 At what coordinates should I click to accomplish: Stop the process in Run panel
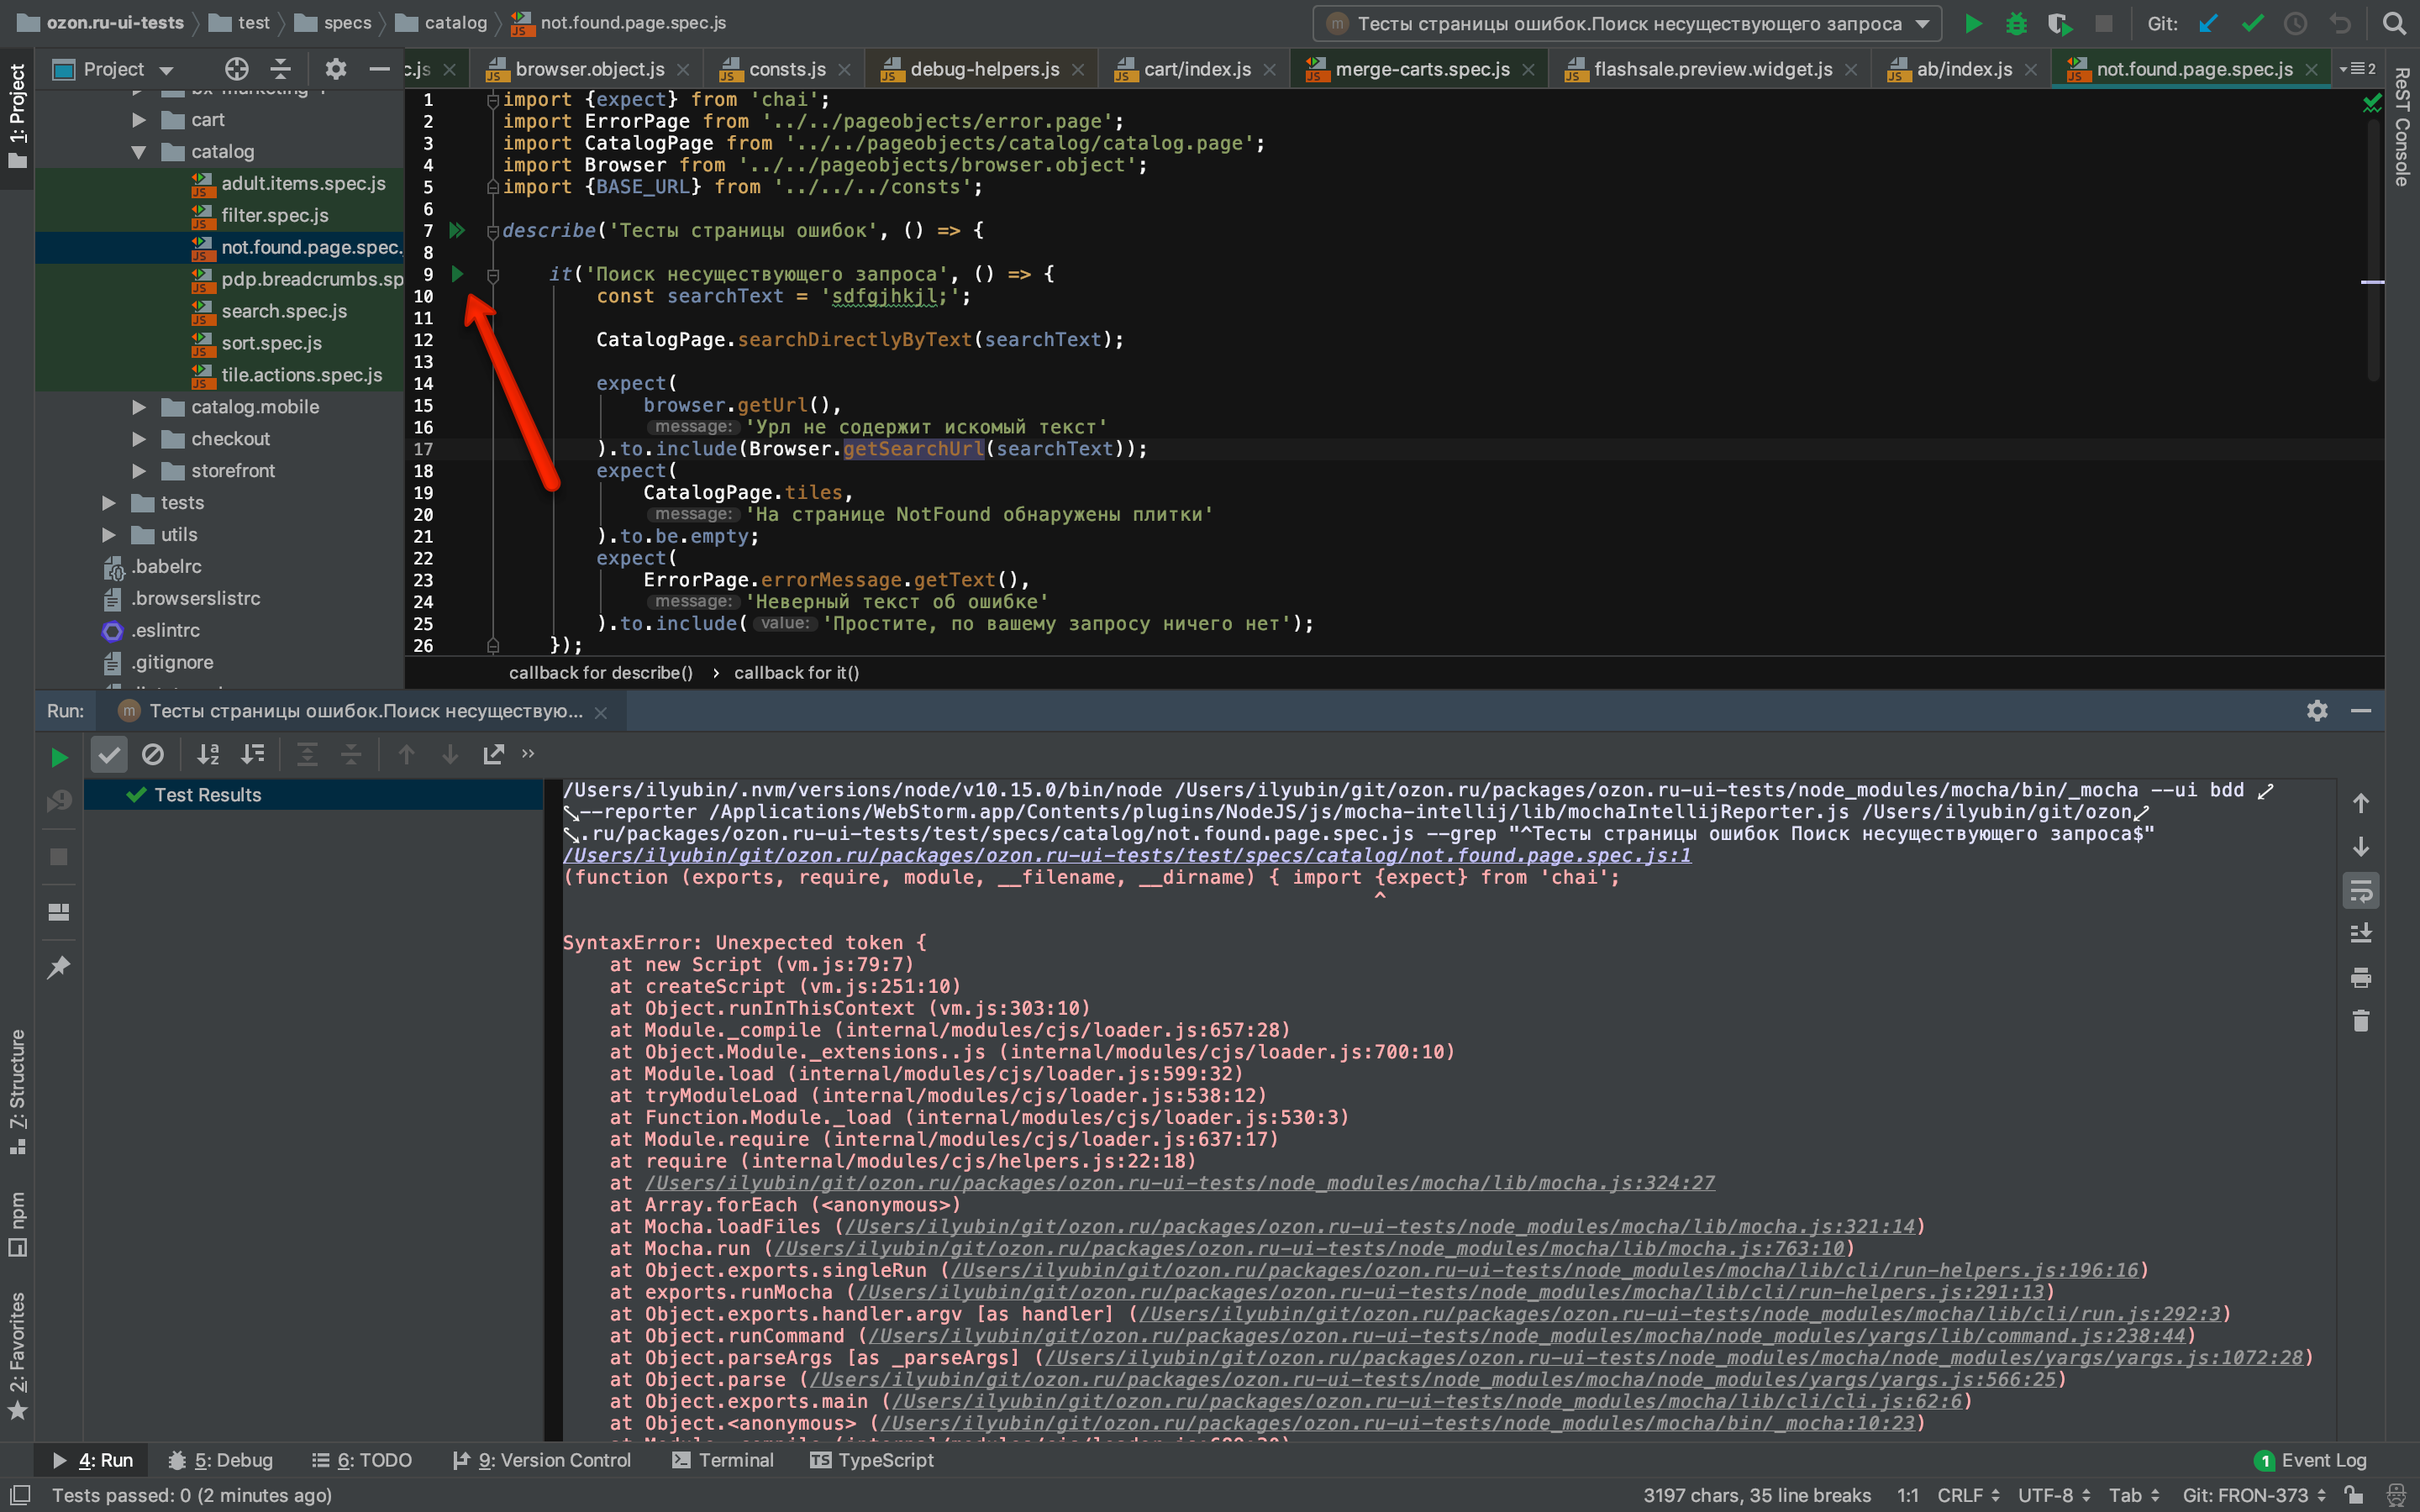tap(59, 857)
